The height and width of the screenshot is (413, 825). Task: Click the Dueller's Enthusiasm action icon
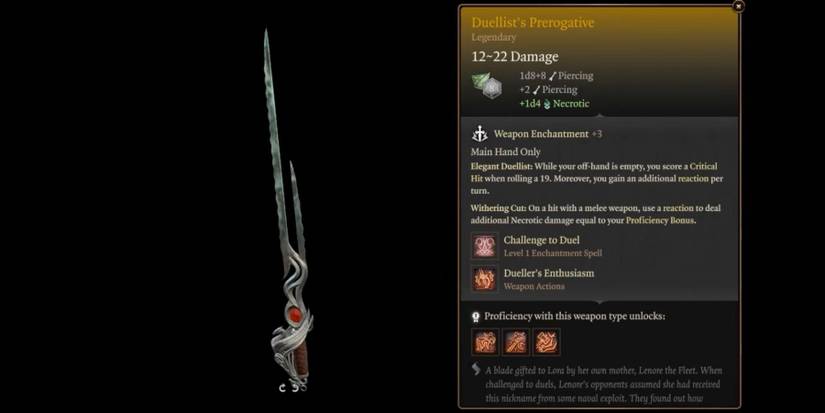pos(484,279)
